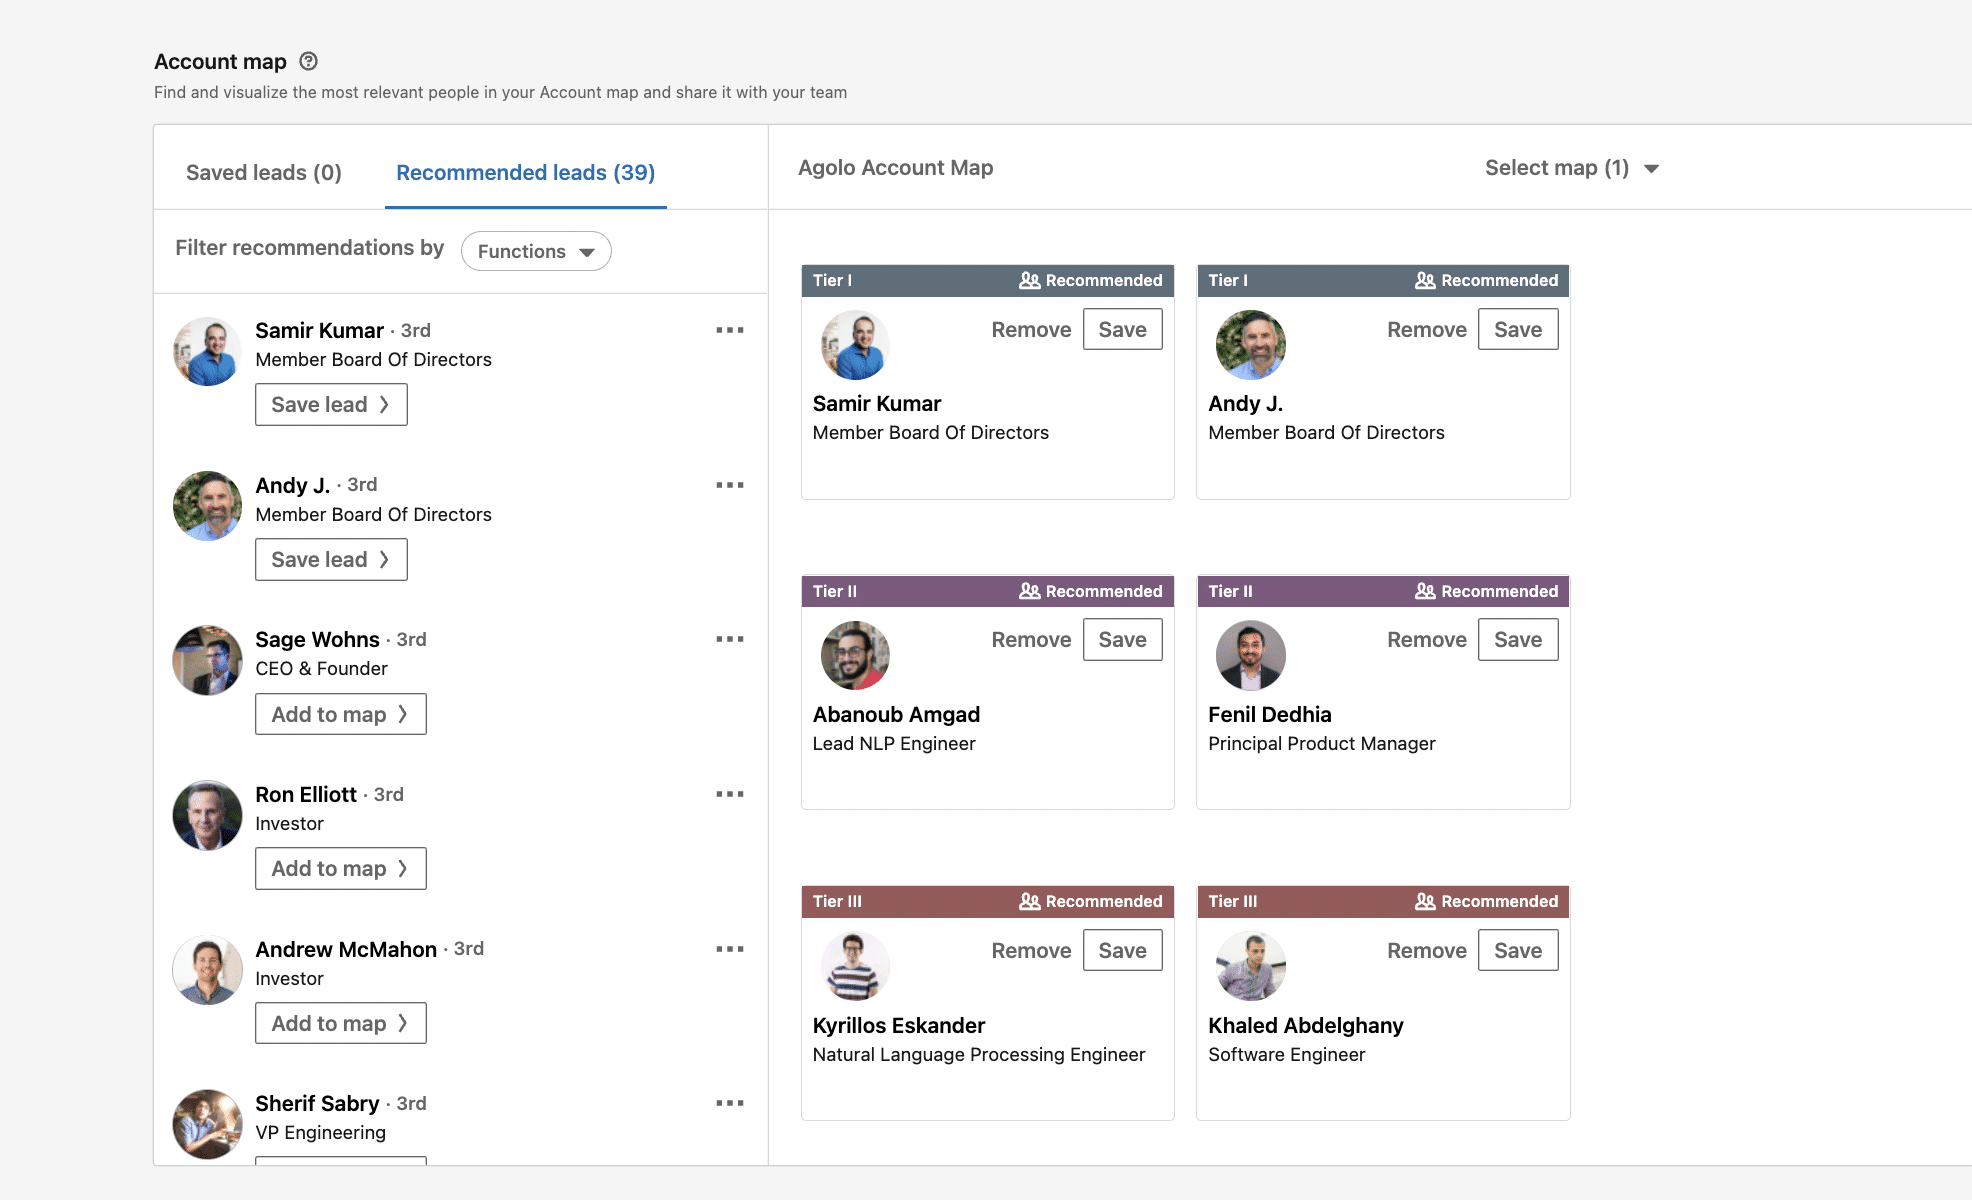This screenshot has height=1200, width=1972.
Task: Open Fenil Dedhia name on map card
Action: [x=1269, y=714]
